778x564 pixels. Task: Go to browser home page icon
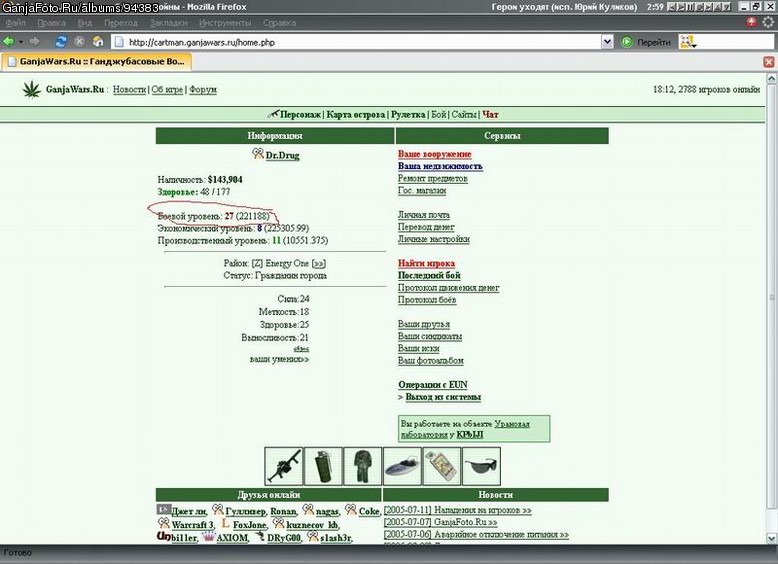(x=98, y=42)
